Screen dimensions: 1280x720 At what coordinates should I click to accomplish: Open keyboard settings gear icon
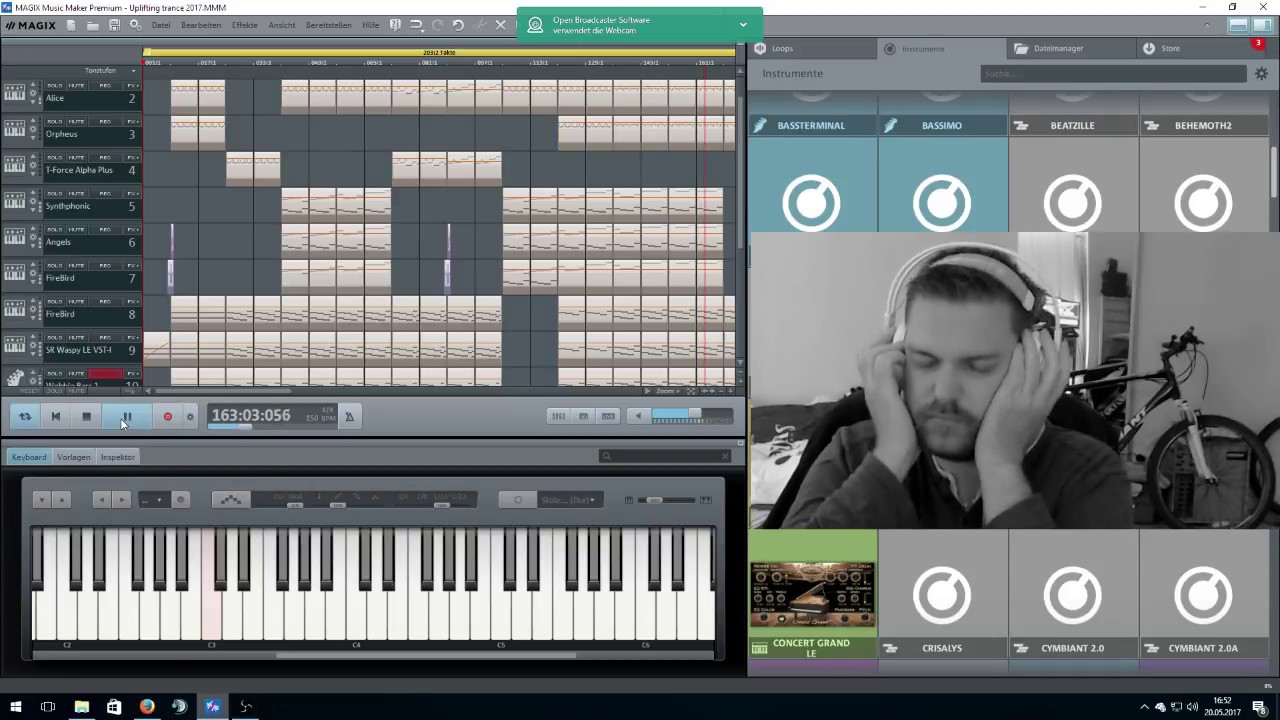181,499
